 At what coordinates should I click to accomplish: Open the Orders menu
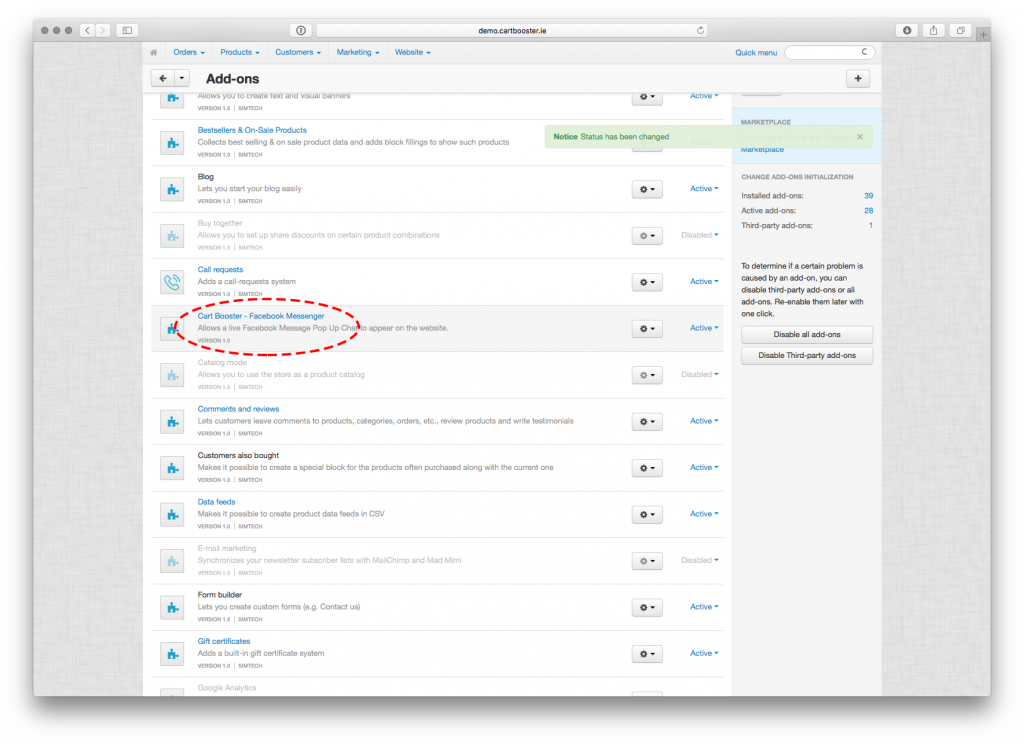point(189,52)
